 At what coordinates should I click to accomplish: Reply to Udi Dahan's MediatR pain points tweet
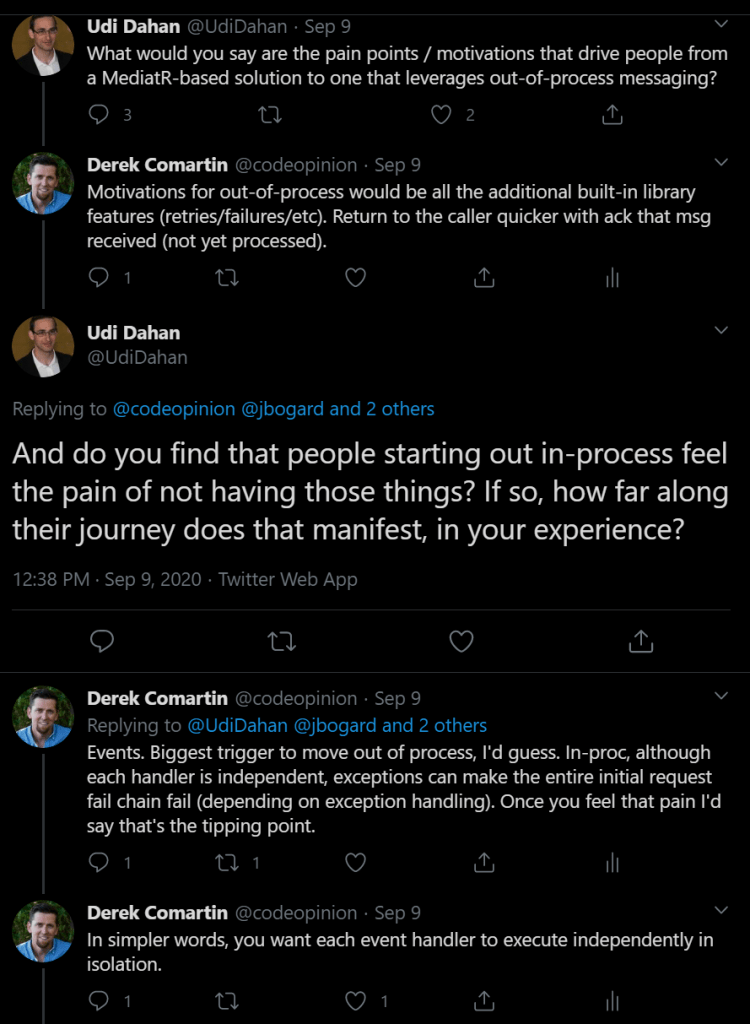pyautogui.click(x=99, y=115)
